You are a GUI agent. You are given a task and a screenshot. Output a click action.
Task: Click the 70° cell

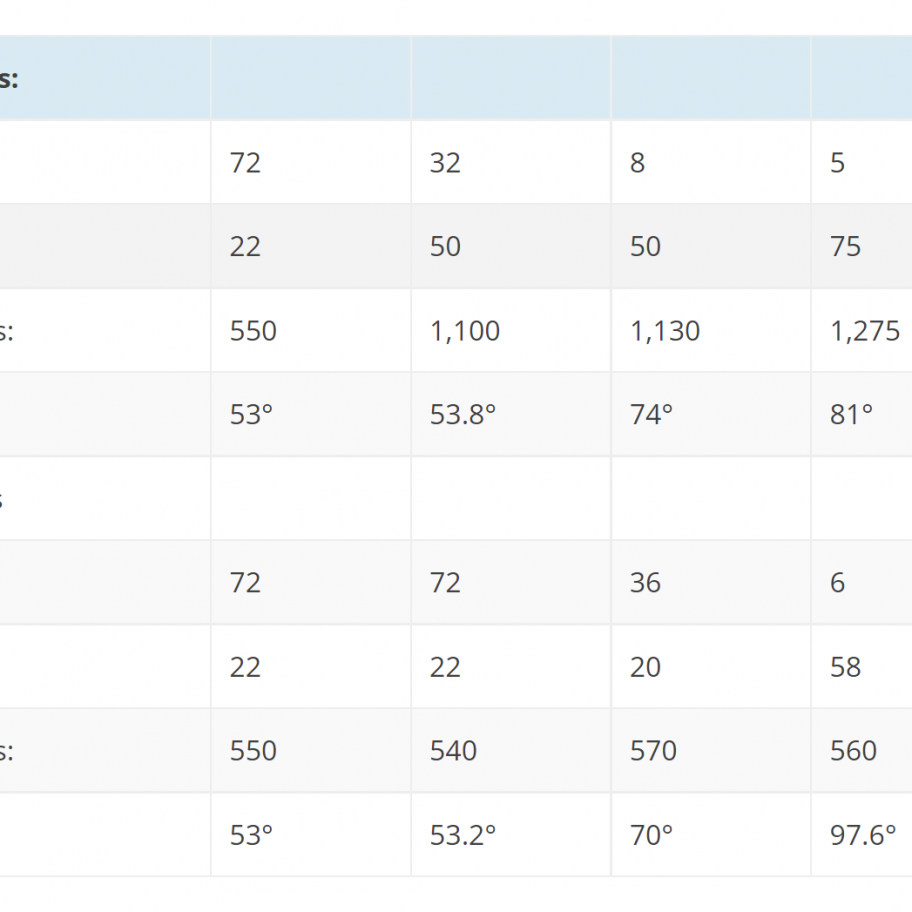[711, 835]
